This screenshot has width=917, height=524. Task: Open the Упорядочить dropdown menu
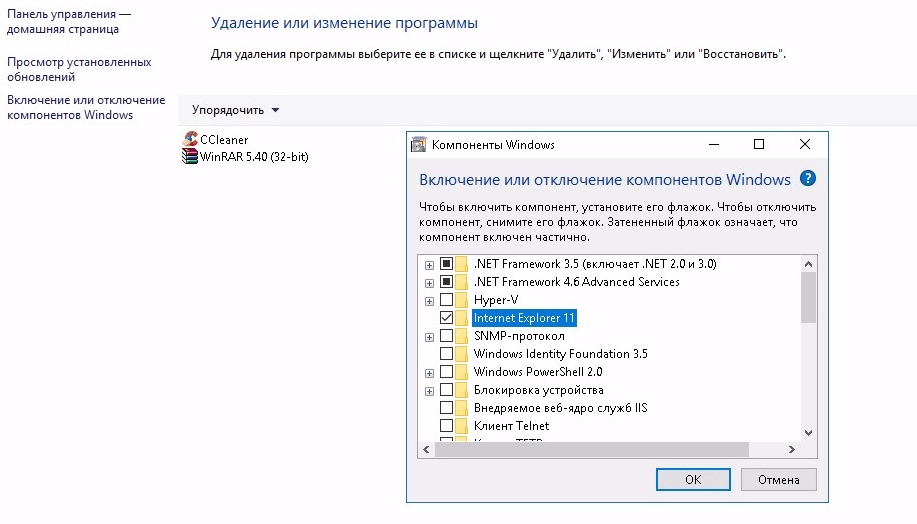[x=236, y=110]
